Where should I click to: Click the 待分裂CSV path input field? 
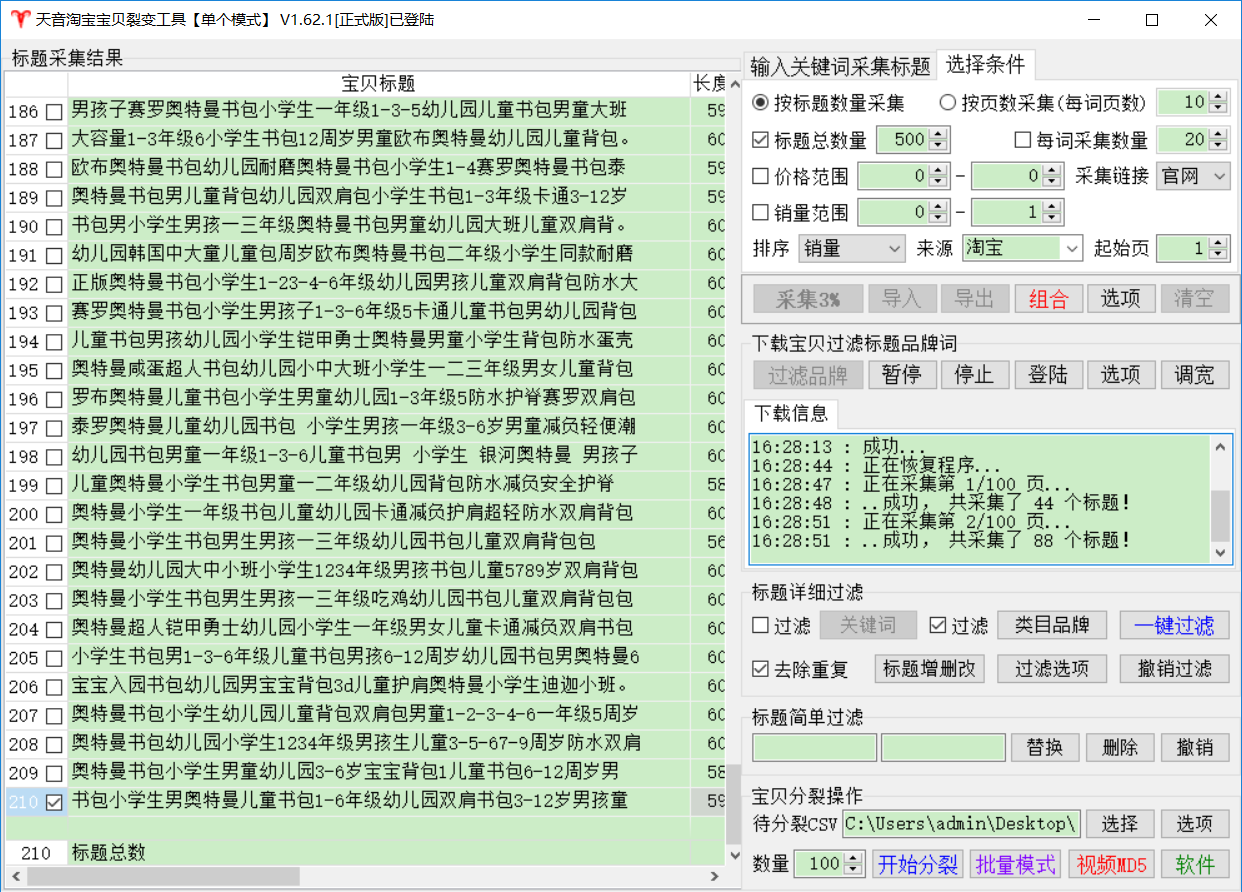960,824
